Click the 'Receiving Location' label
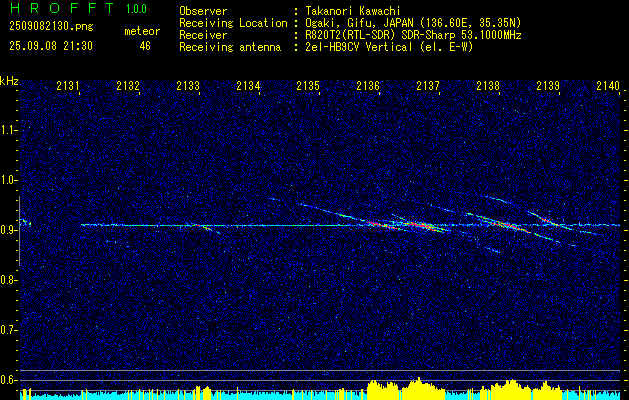Viewport: 629px width, 400px height. tap(233, 23)
